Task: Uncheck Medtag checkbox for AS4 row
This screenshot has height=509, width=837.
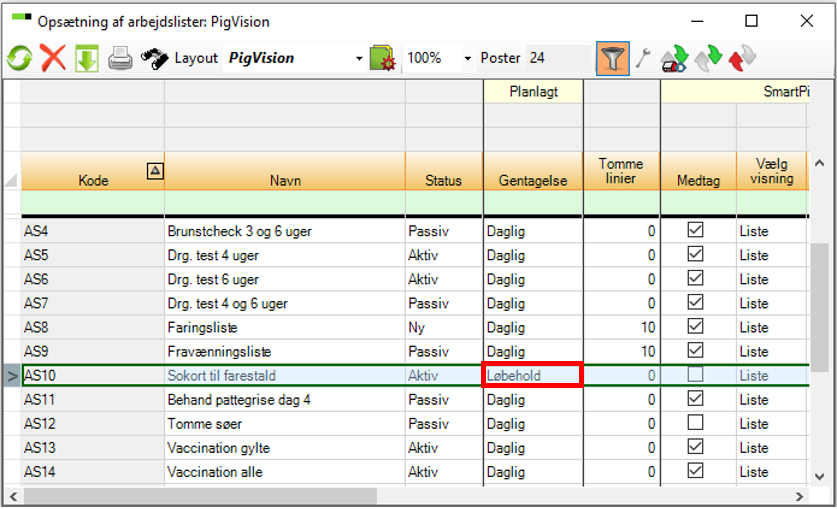Action: tap(695, 230)
